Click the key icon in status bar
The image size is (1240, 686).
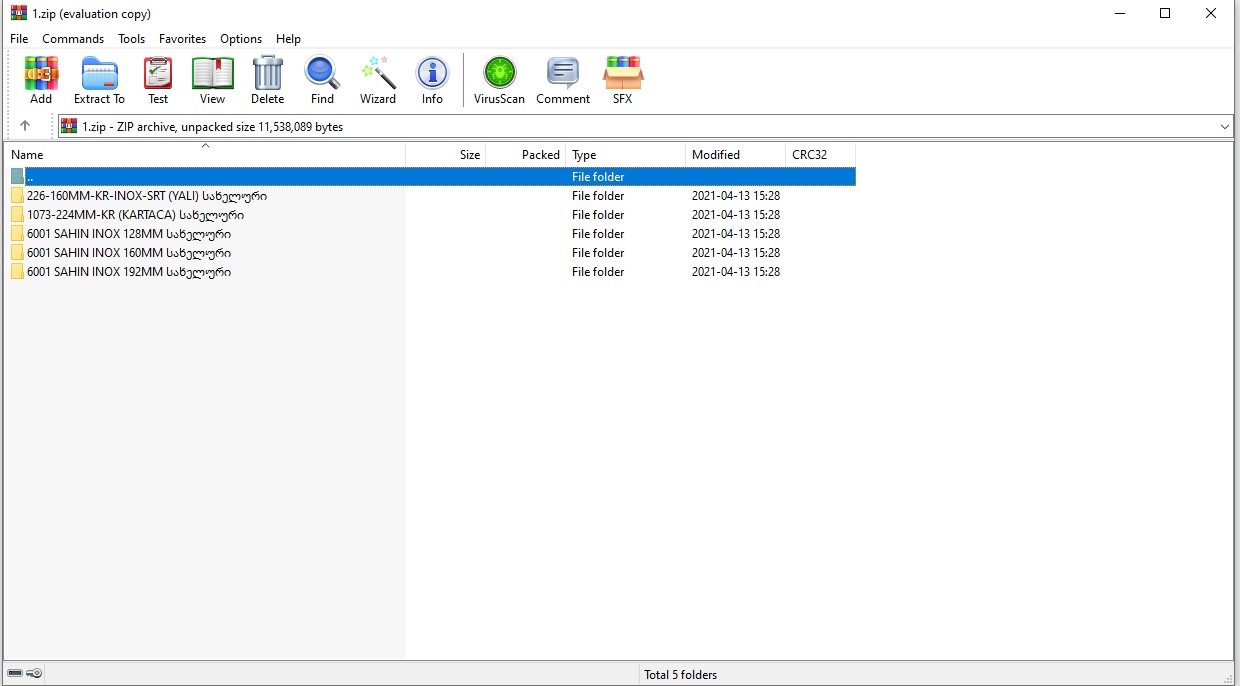coord(34,674)
